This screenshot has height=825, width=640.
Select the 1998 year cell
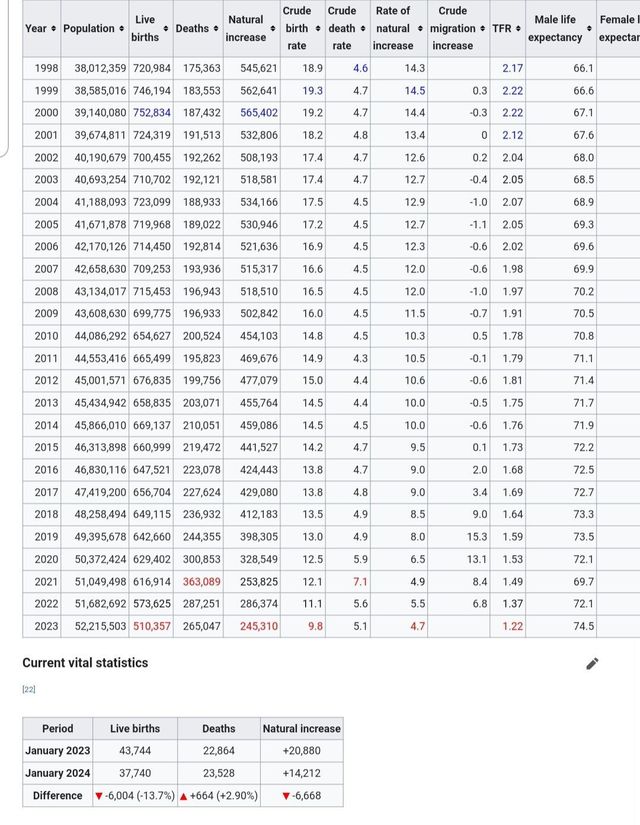click(45, 68)
